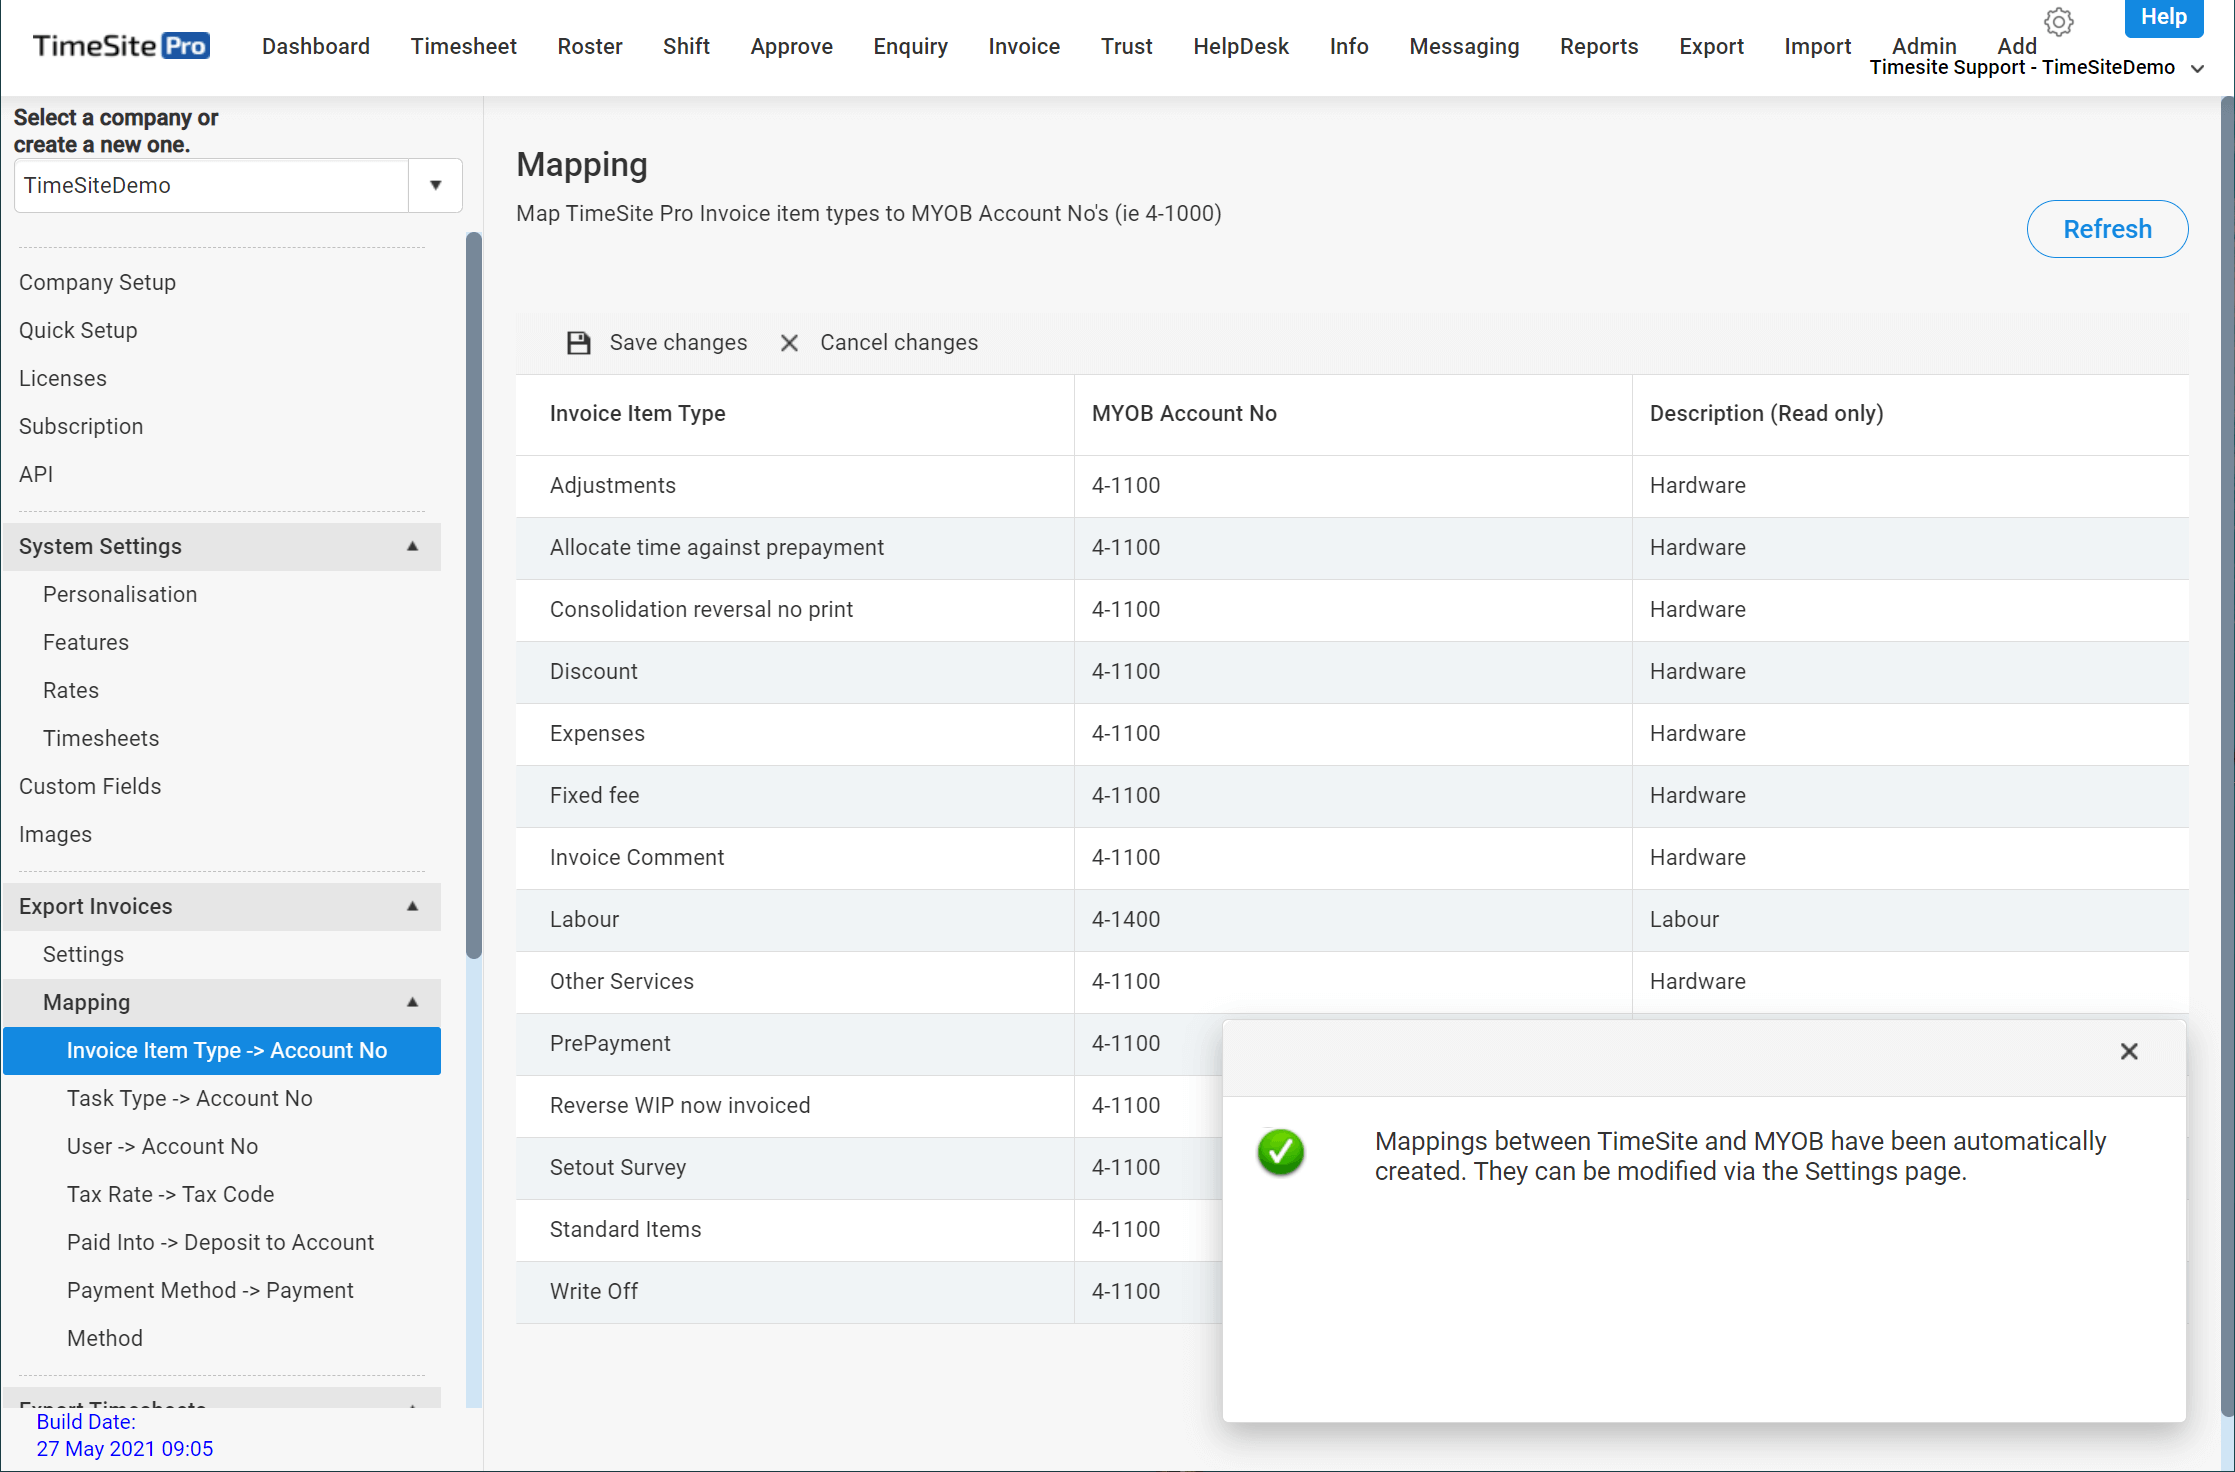Select User -> Account No
Viewport: 2235px width, 1472px height.
(162, 1146)
